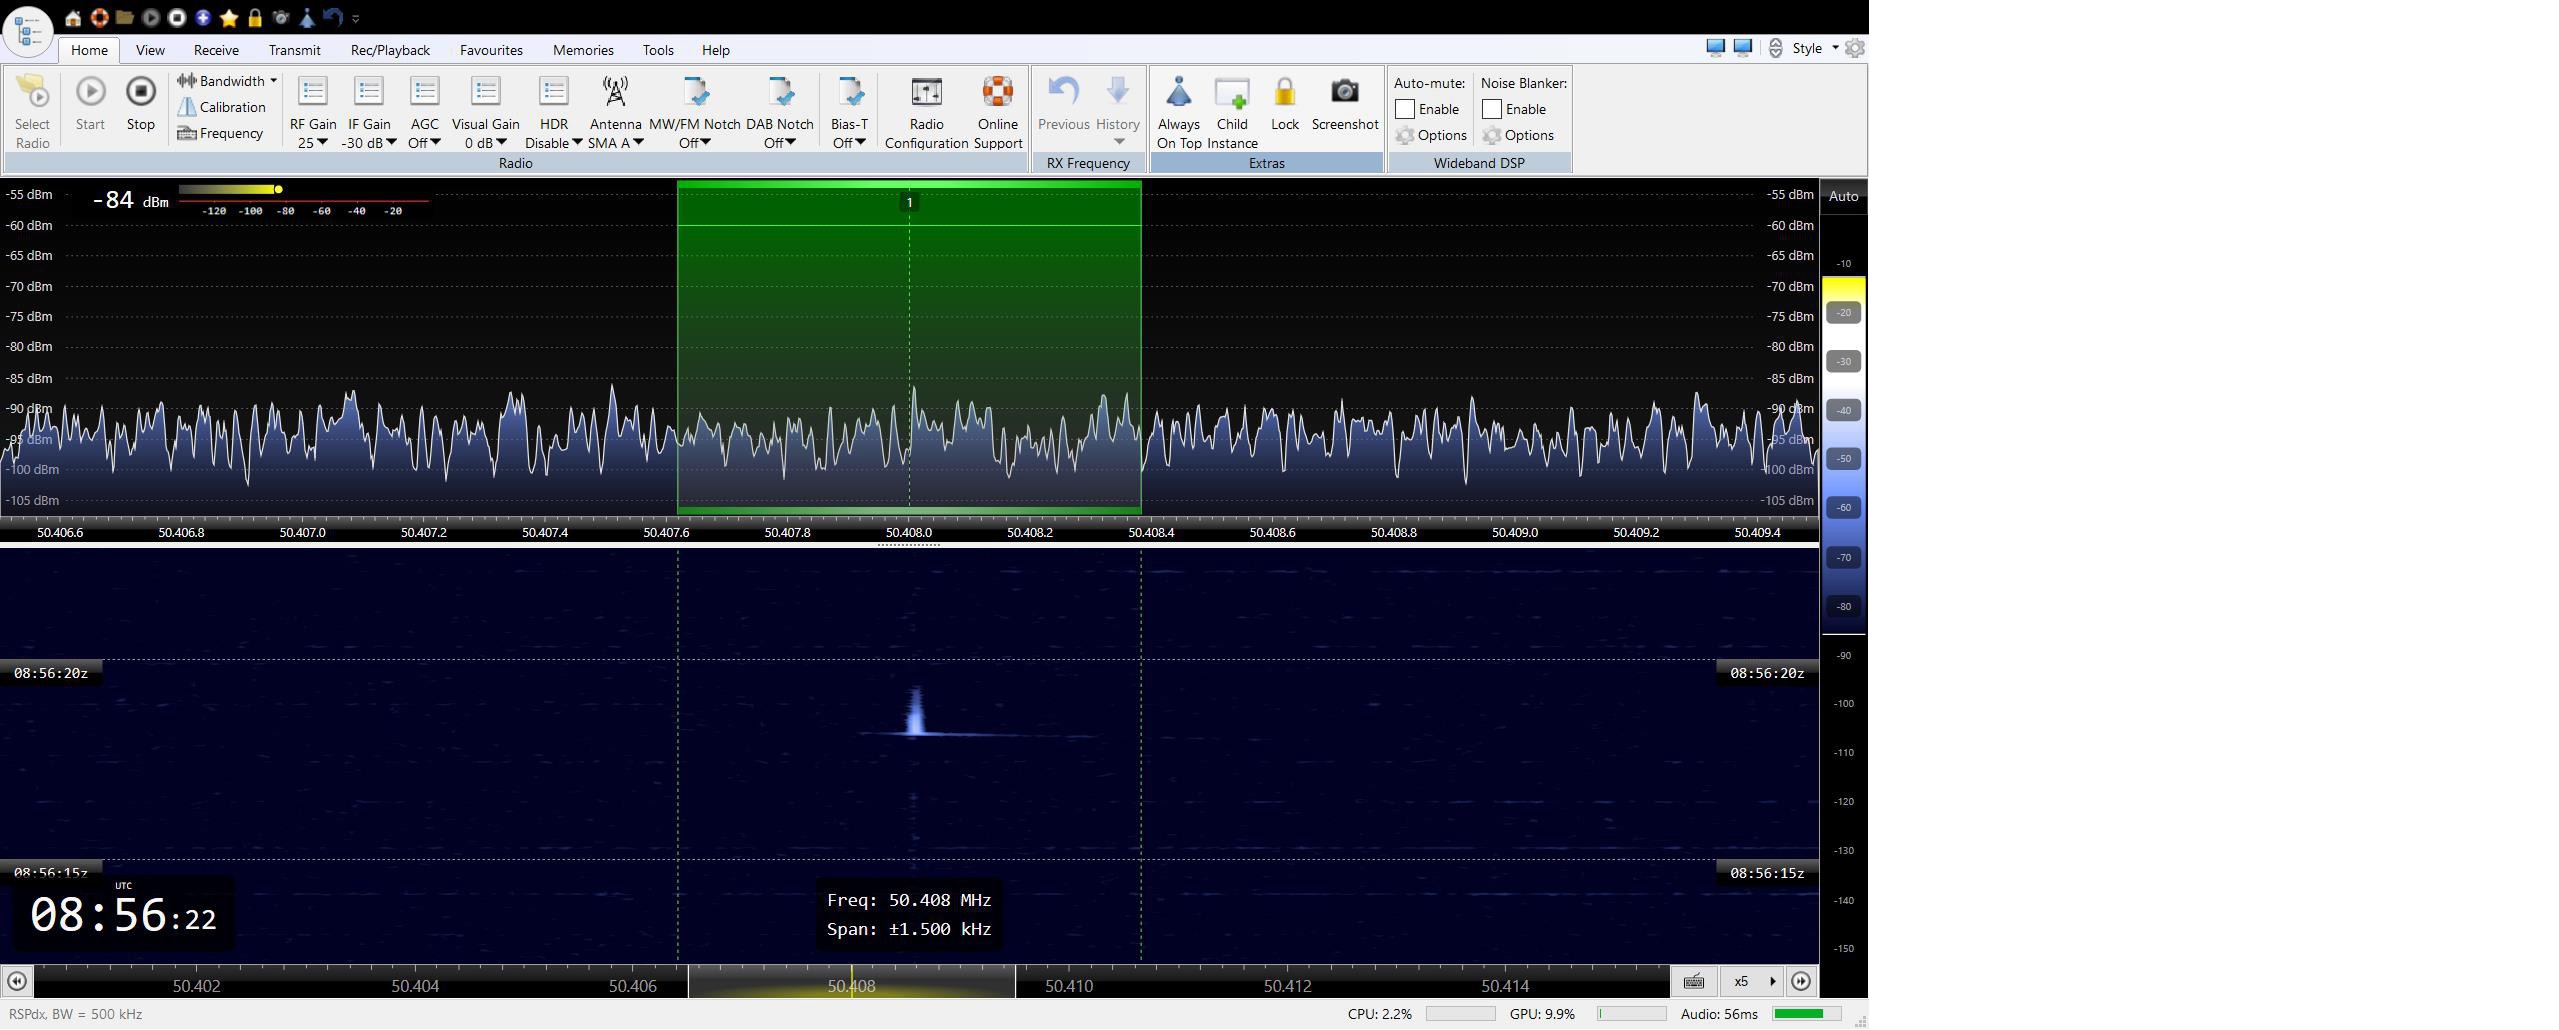Enable the Auto-mute checkbox
Image resolution: width=2559 pixels, height=1030 pixels.
(1405, 109)
